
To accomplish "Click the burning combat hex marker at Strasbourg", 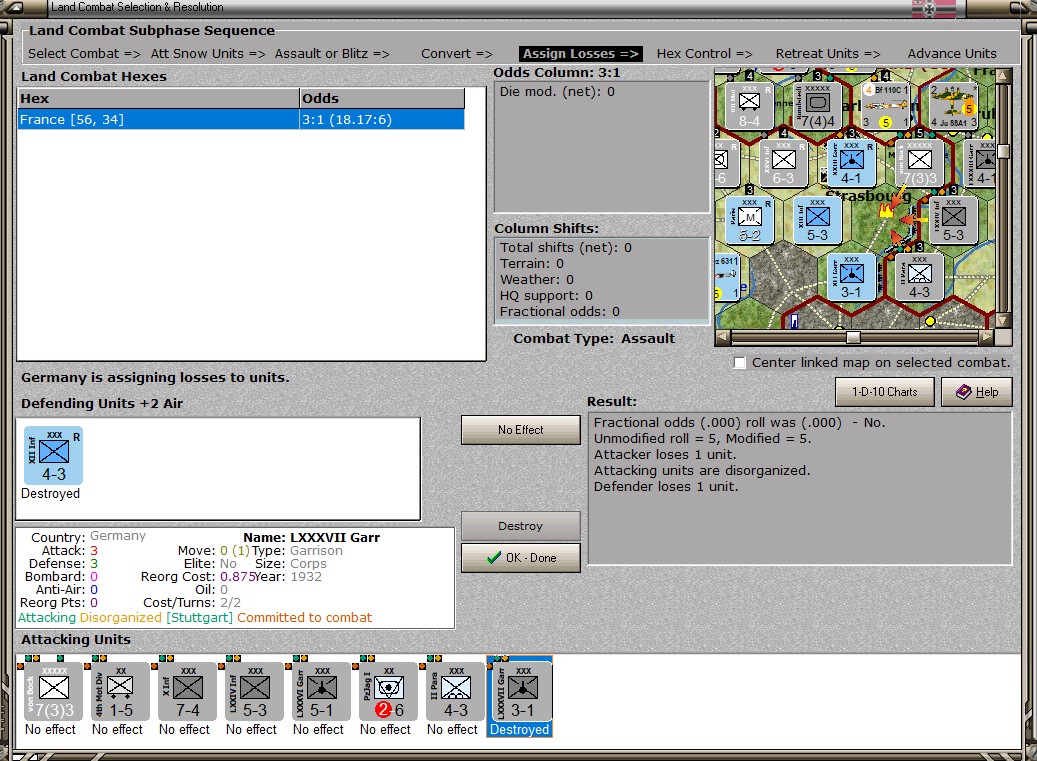I will click(x=886, y=210).
